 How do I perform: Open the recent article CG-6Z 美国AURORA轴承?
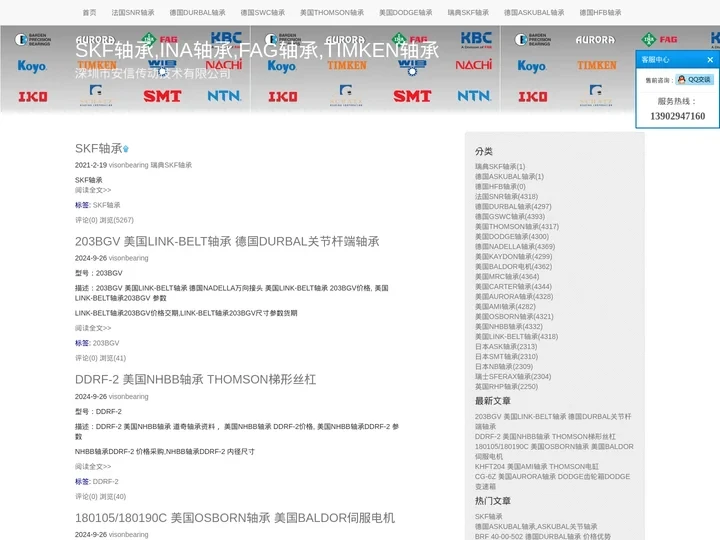(x=552, y=481)
